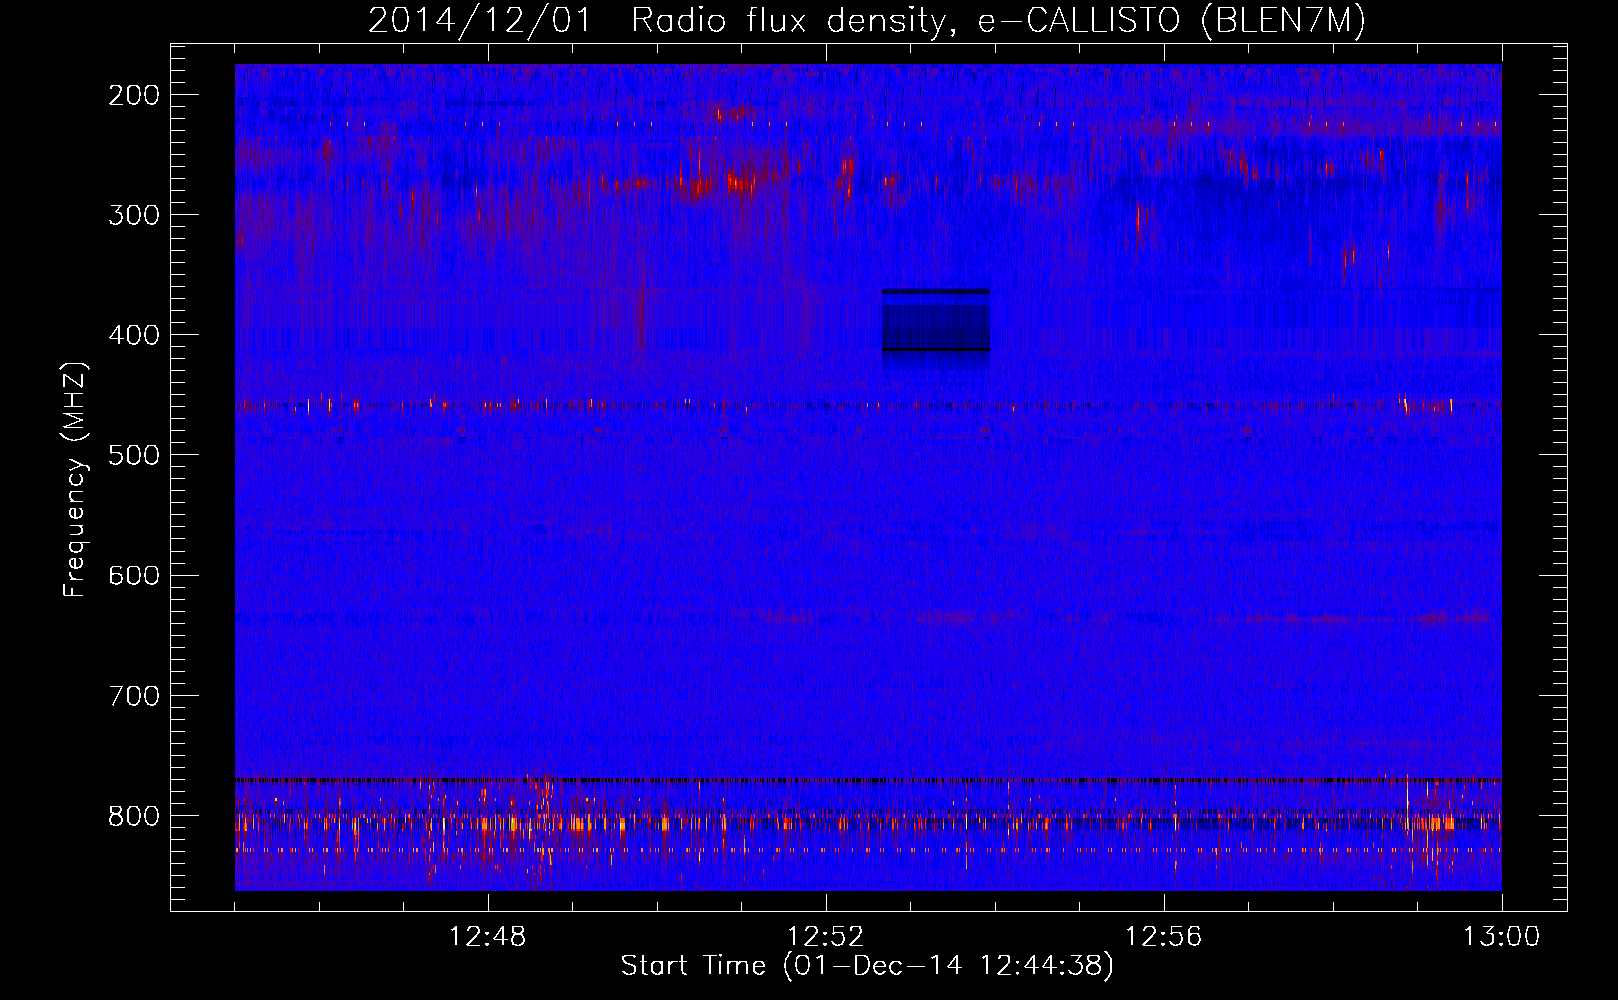Click the 13:00 time tick label
1618x1000 pixels.
tap(1502, 937)
